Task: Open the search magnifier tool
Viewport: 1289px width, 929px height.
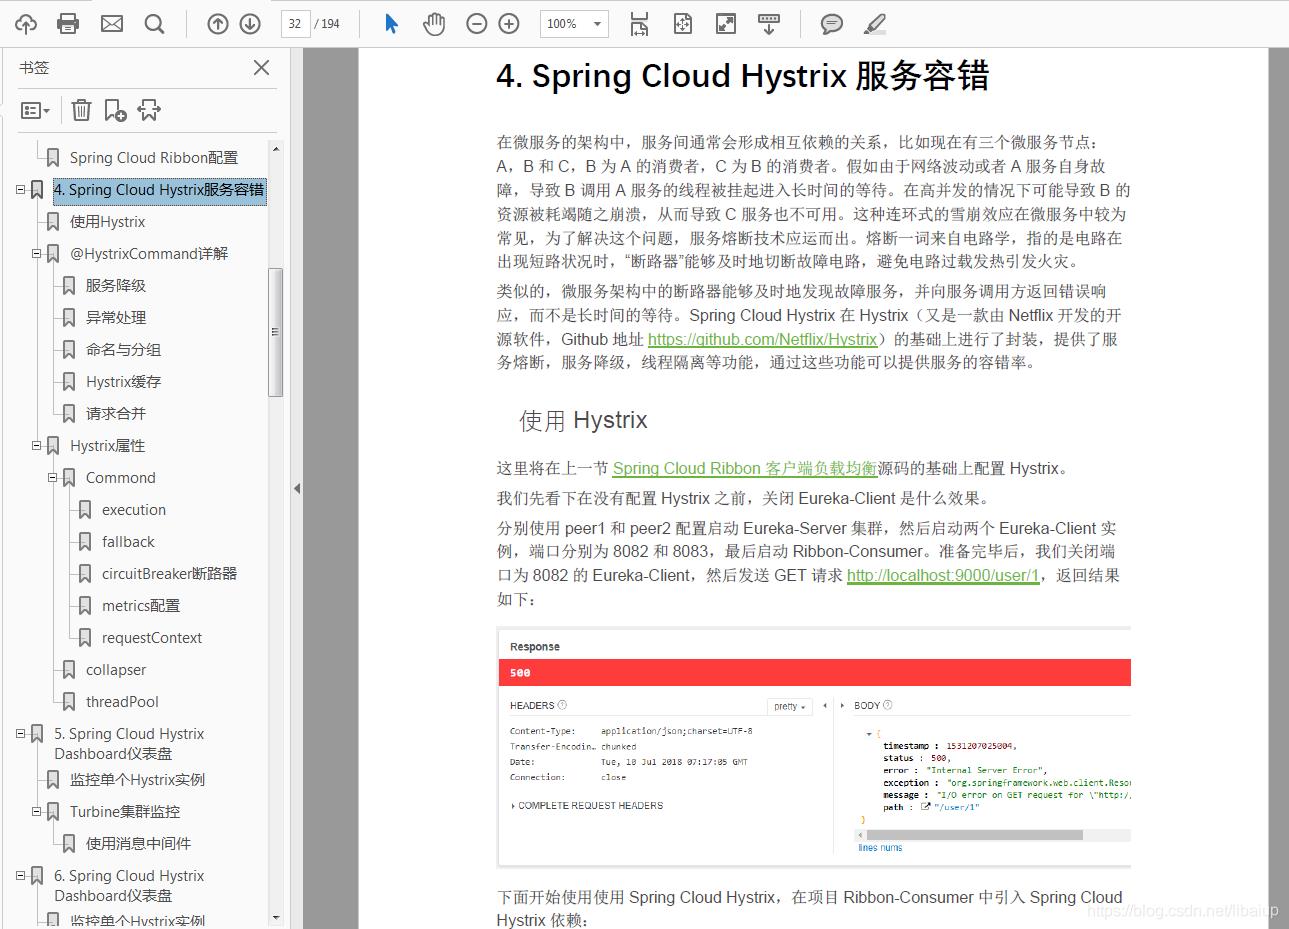Action: tap(154, 24)
